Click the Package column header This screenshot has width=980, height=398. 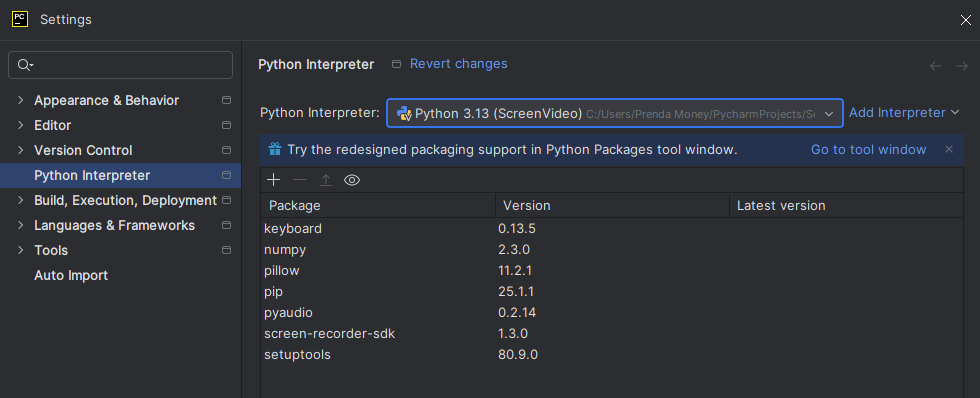click(x=378, y=205)
